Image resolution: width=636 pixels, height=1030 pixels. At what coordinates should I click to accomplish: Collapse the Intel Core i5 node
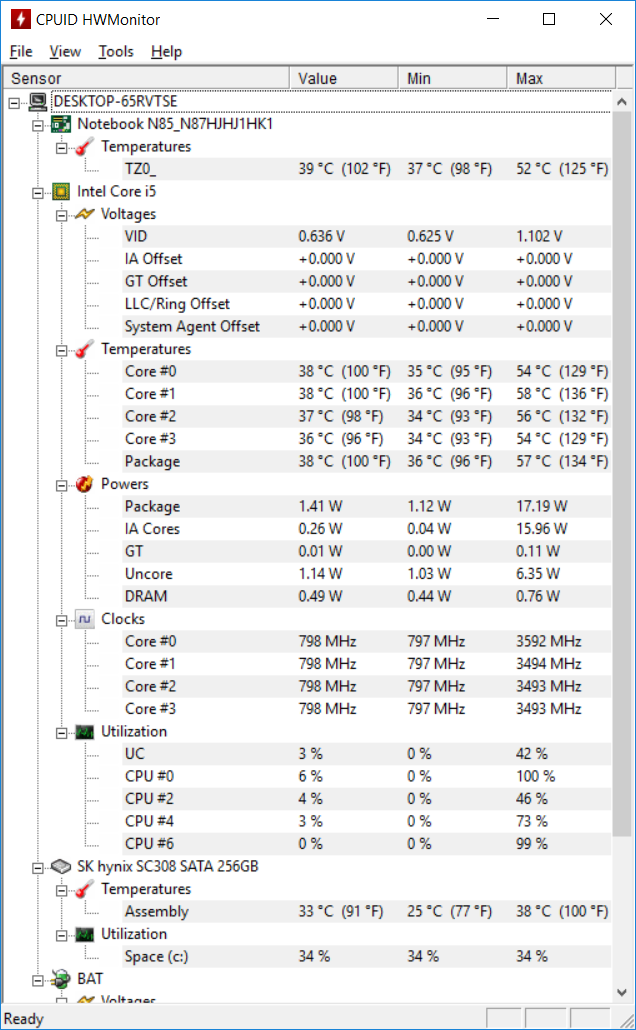38,192
